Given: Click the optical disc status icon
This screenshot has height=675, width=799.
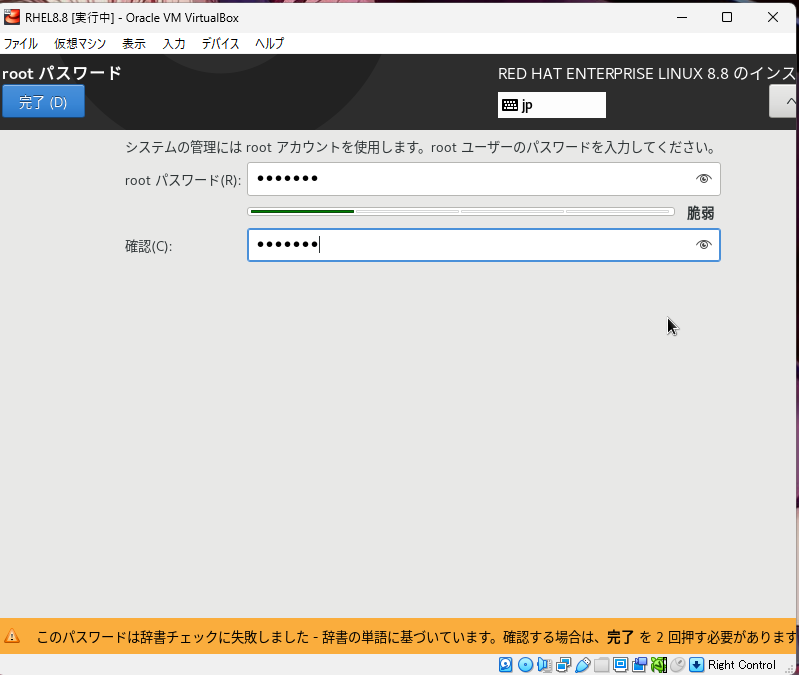Looking at the screenshot, I should click(525, 664).
